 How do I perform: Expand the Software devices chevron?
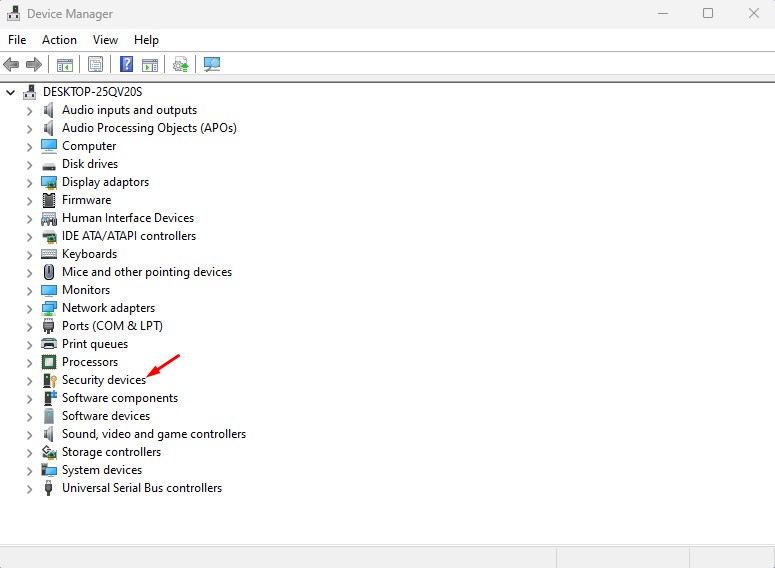[x=29, y=416]
